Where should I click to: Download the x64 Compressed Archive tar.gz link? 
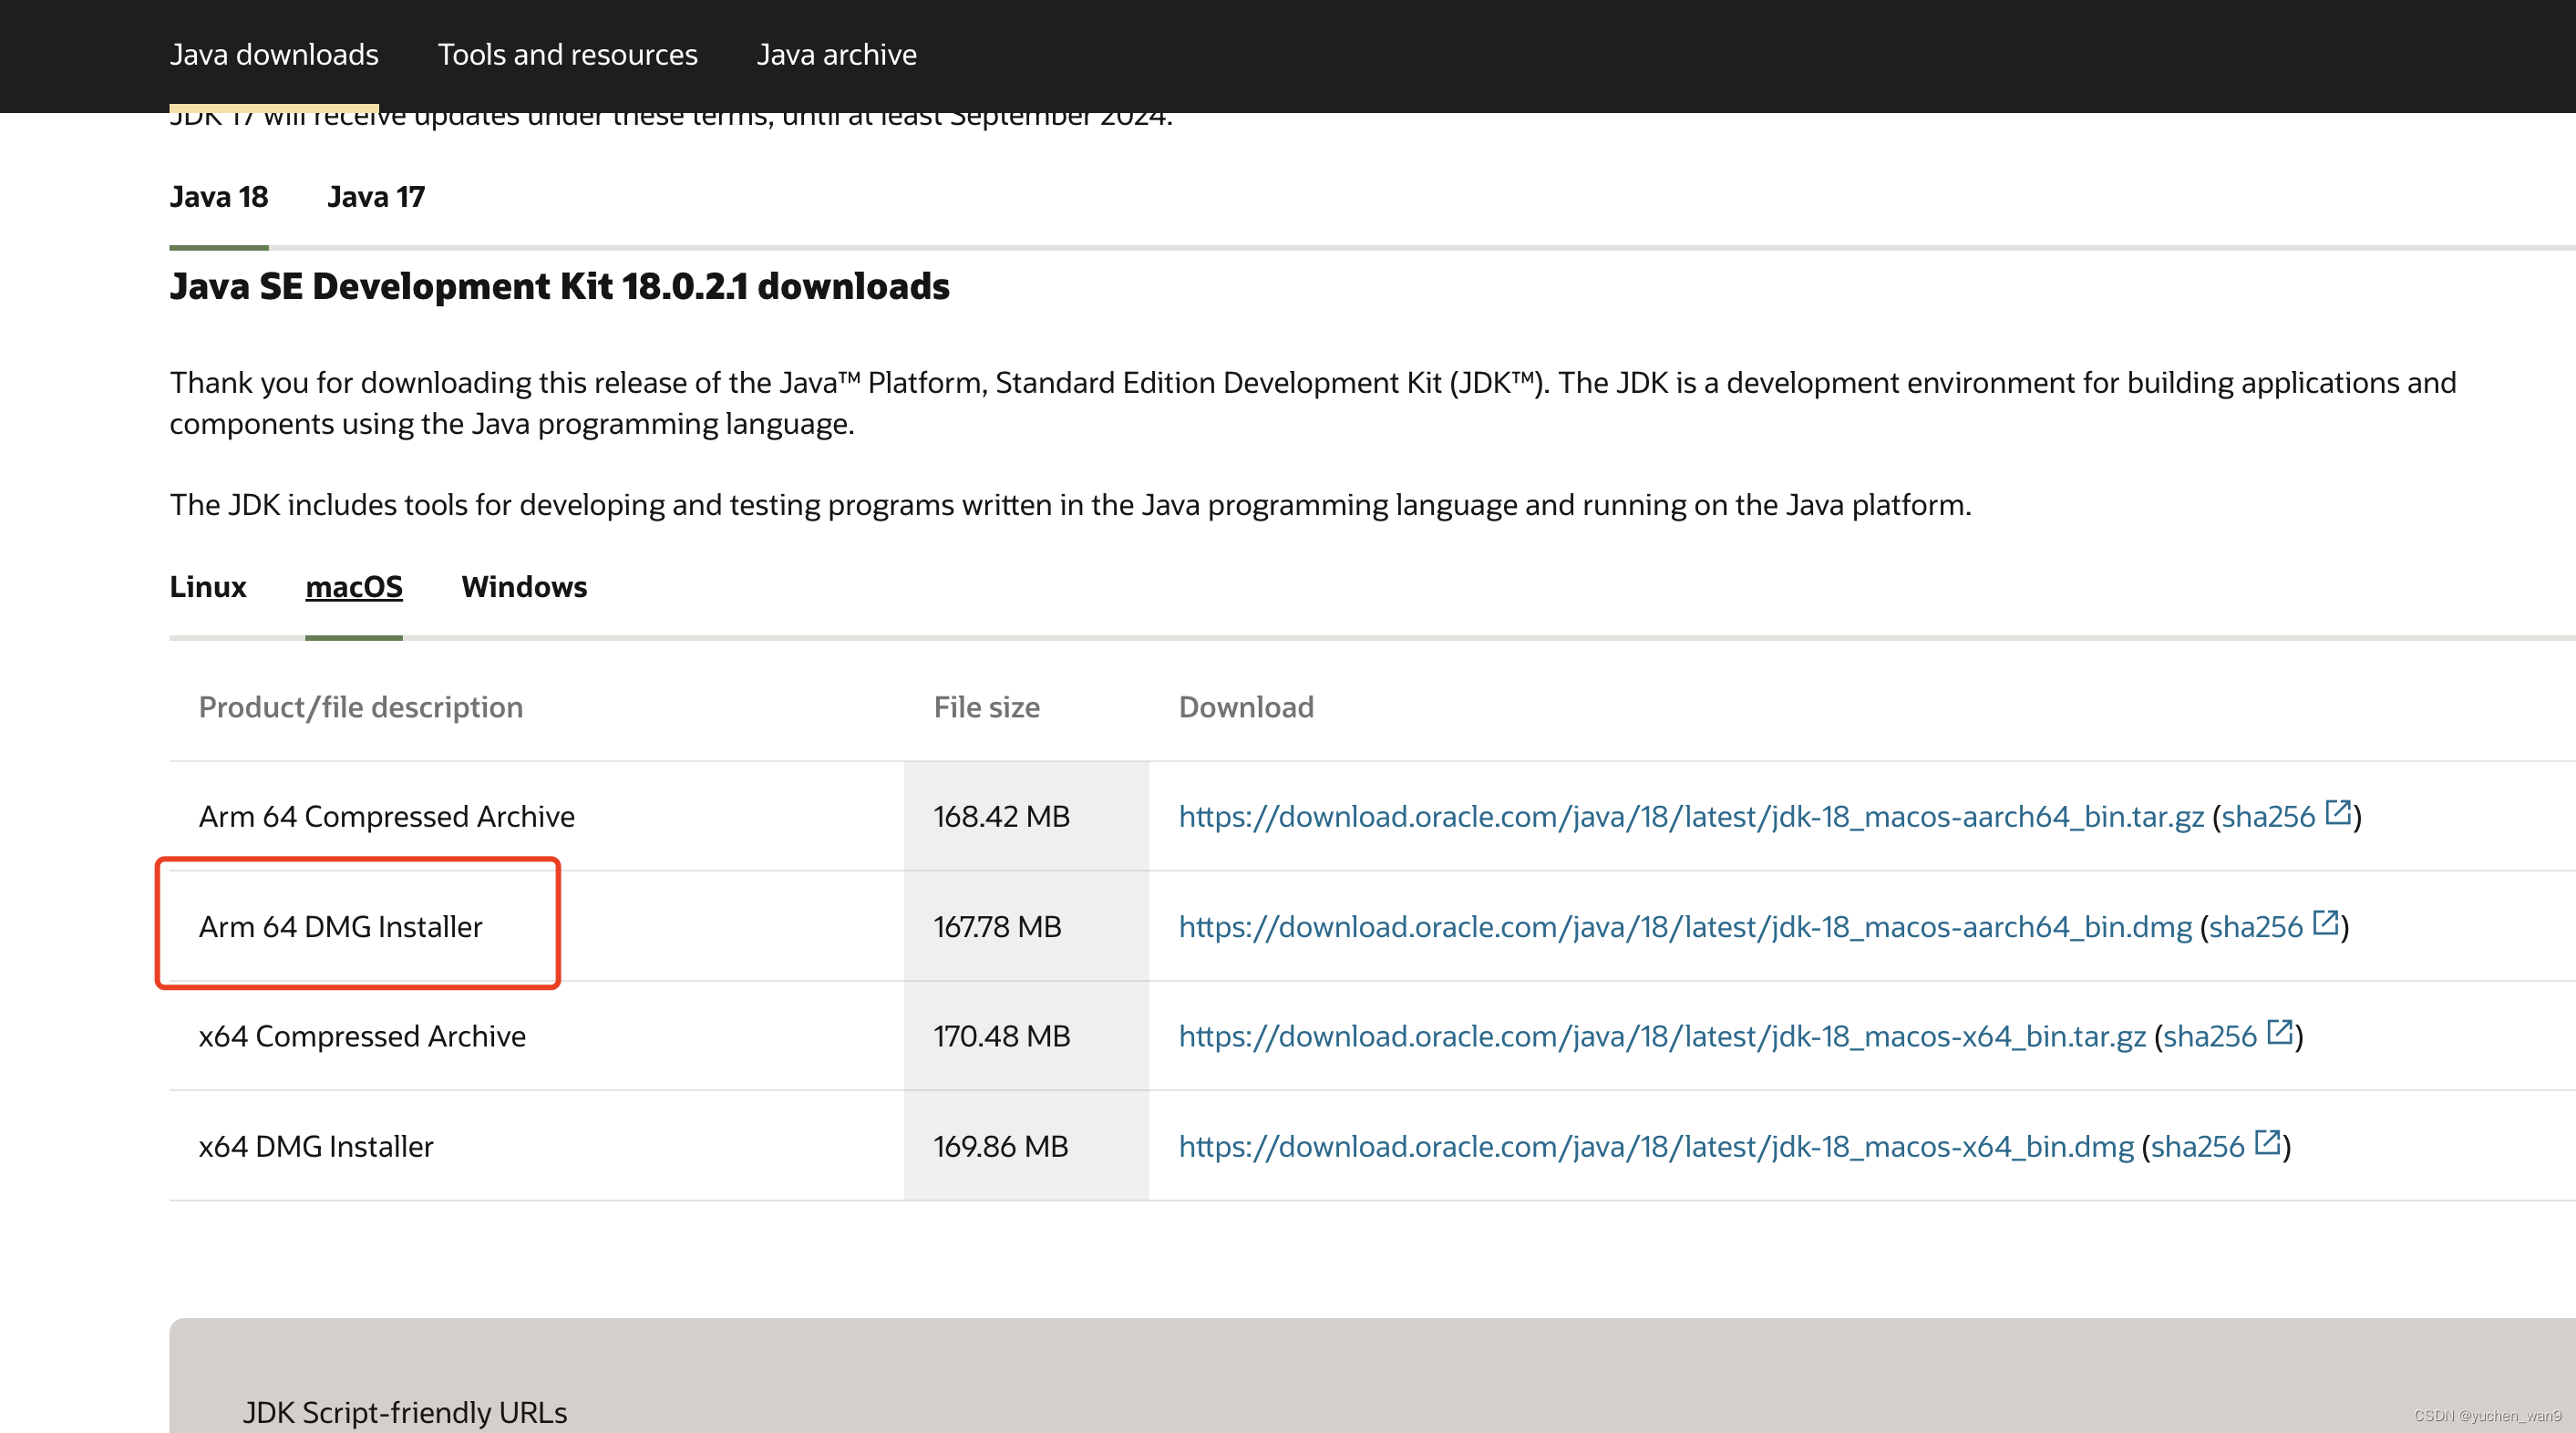click(1661, 1036)
